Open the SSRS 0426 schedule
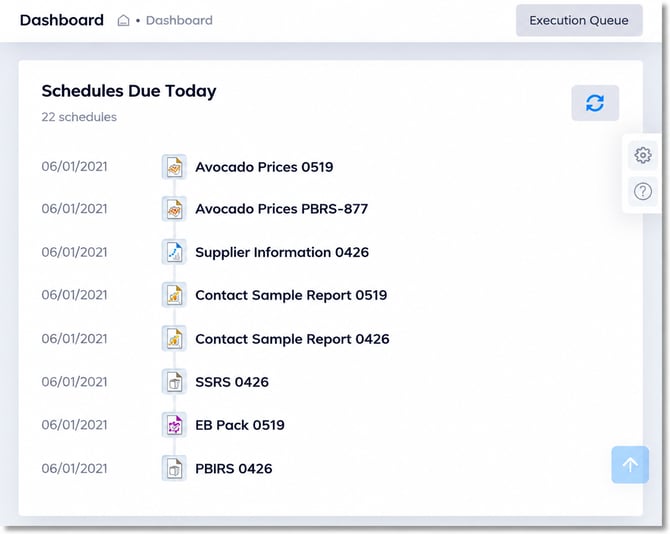Image resolution: width=670 pixels, height=534 pixels. pyautogui.click(x=232, y=381)
